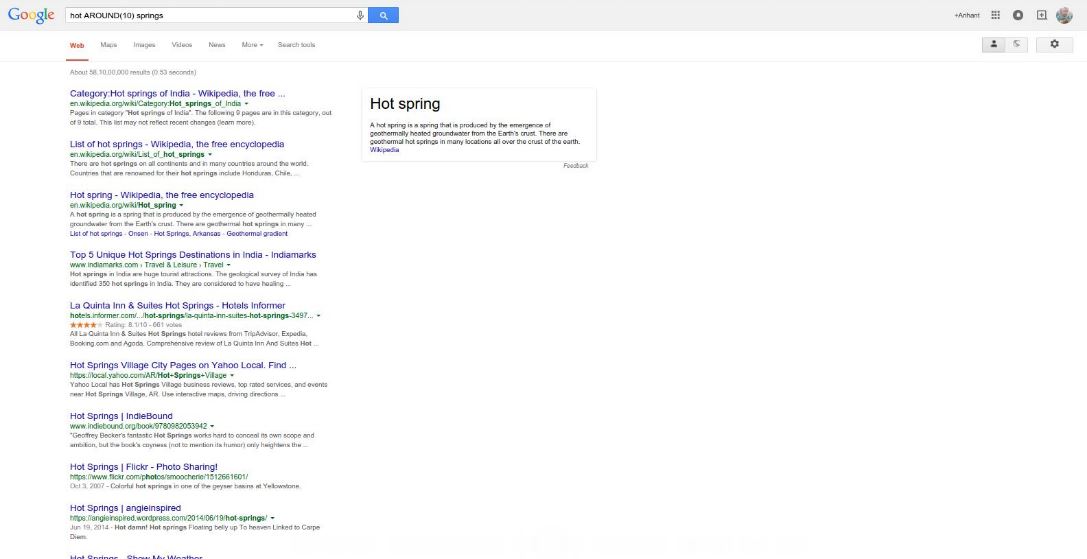The image size is (1087, 559).
Task: Click Hot spring knowledge panel title
Action: click(x=405, y=104)
